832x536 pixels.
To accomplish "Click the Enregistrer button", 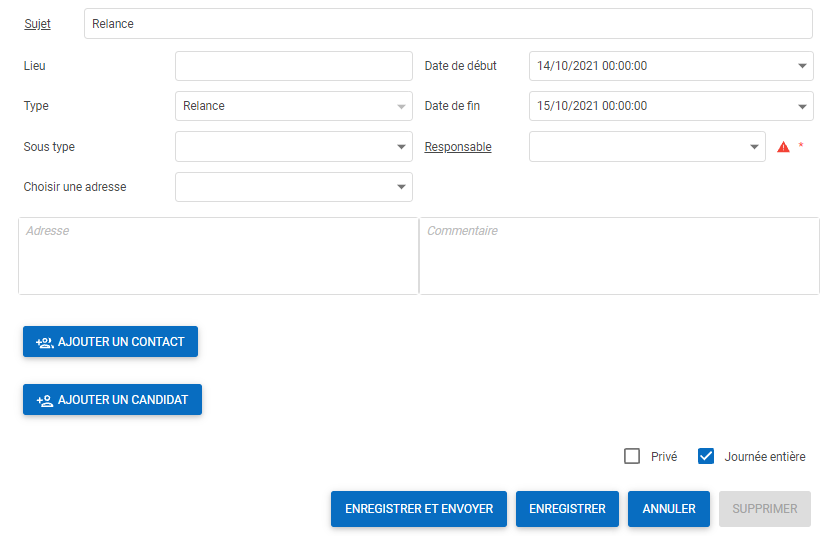I will click(567, 509).
